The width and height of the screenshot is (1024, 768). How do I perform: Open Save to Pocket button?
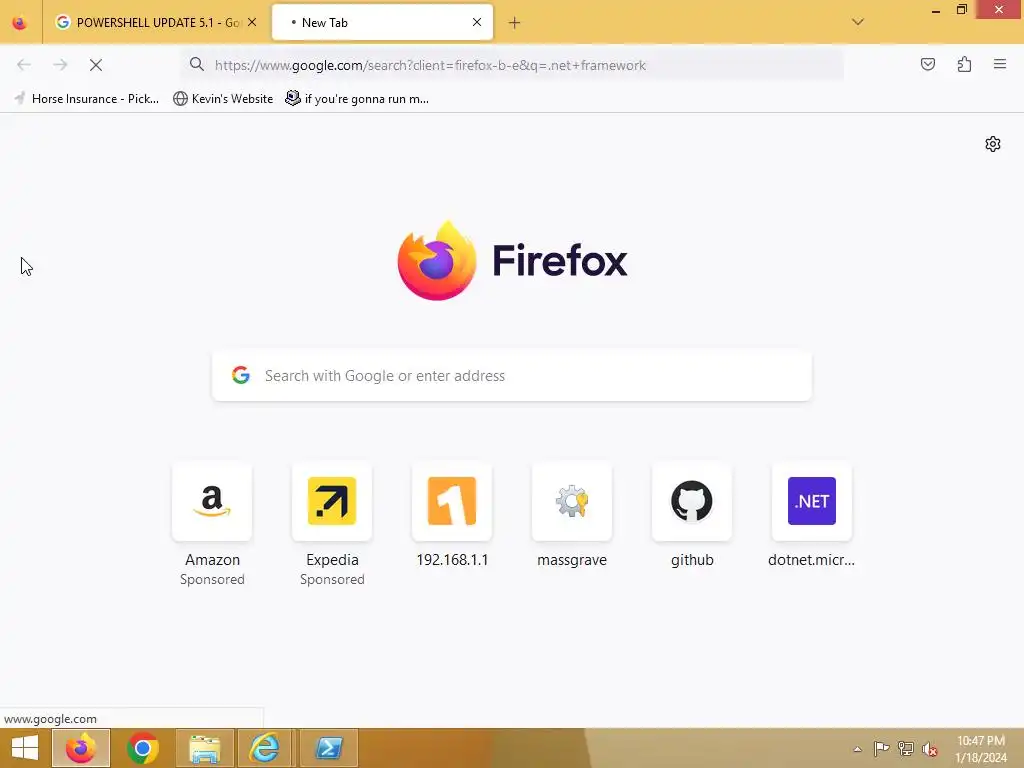(927, 64)
